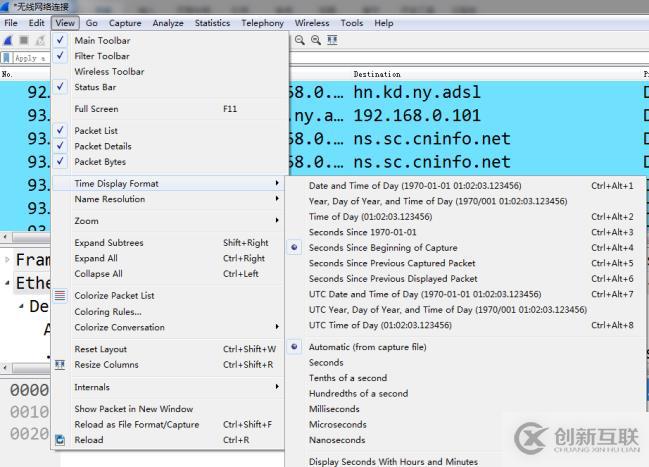649x467 pixels.
Task: Click the filter bookmark icon
Action: (x=6, y=58)
